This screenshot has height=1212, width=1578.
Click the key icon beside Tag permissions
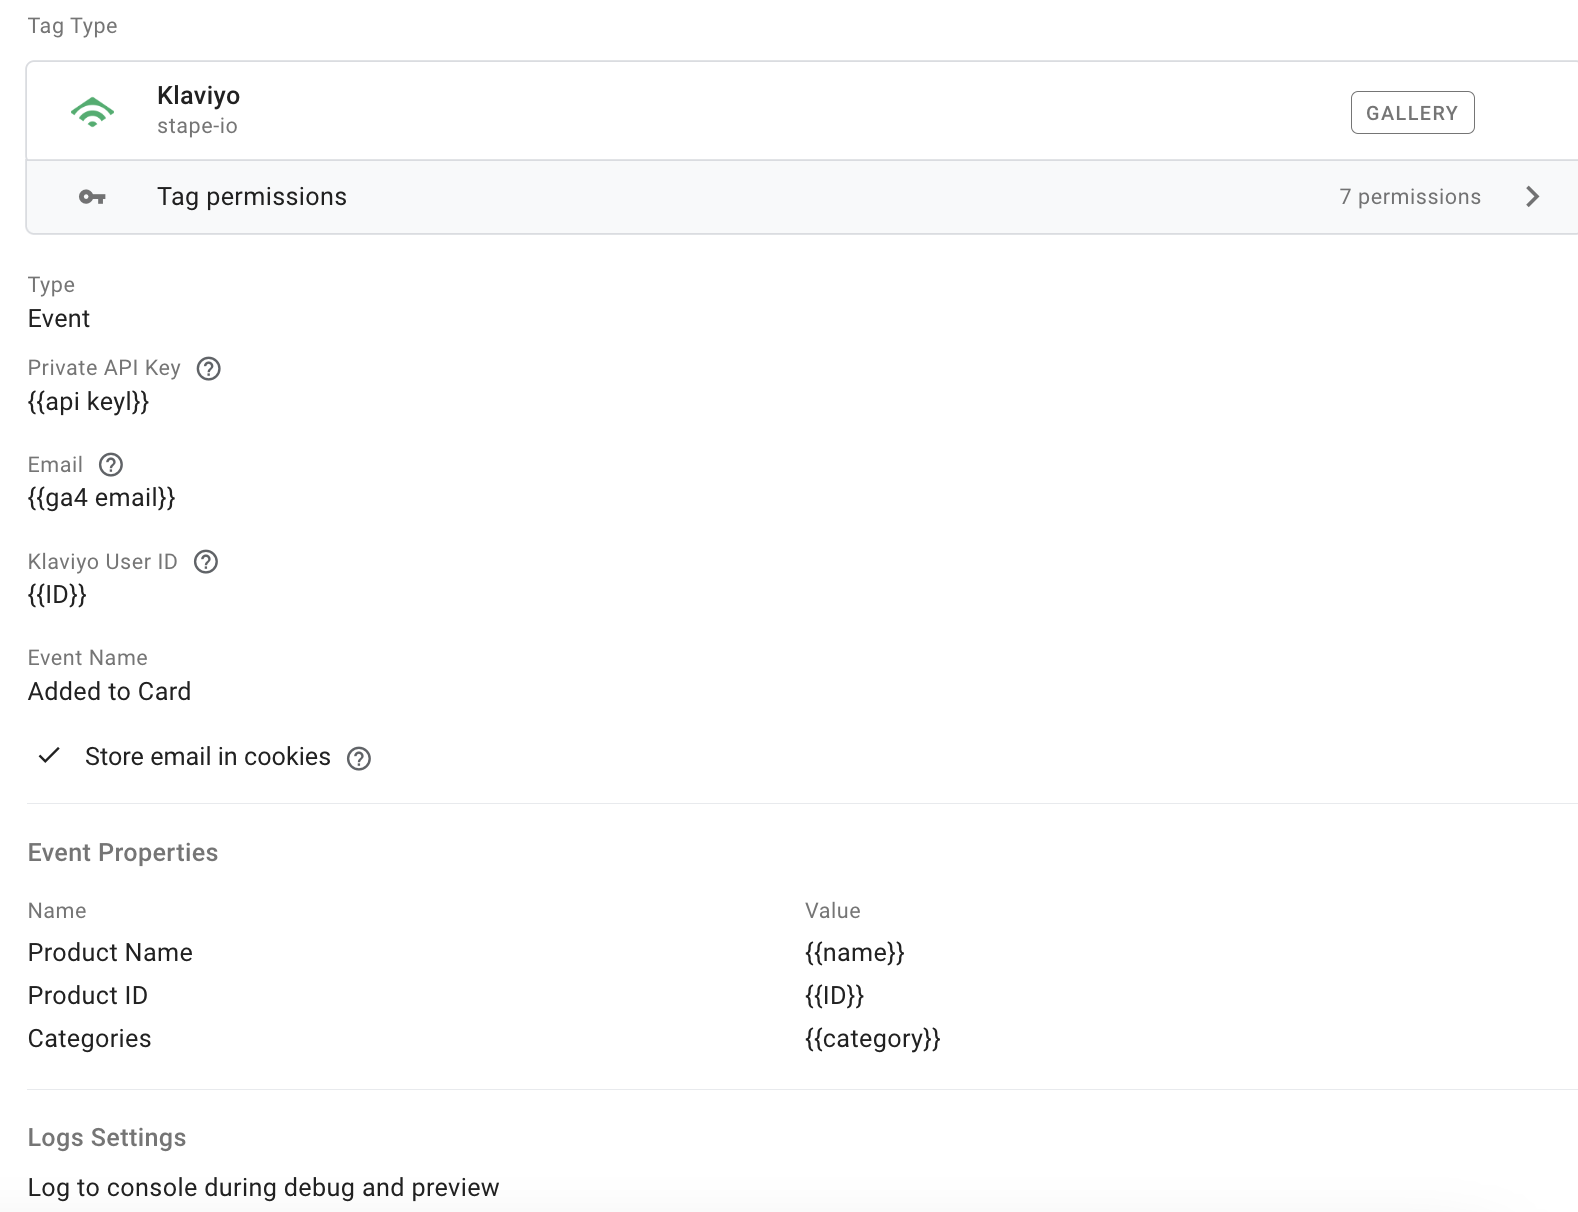pyautogui.click(x=92, y=197)
